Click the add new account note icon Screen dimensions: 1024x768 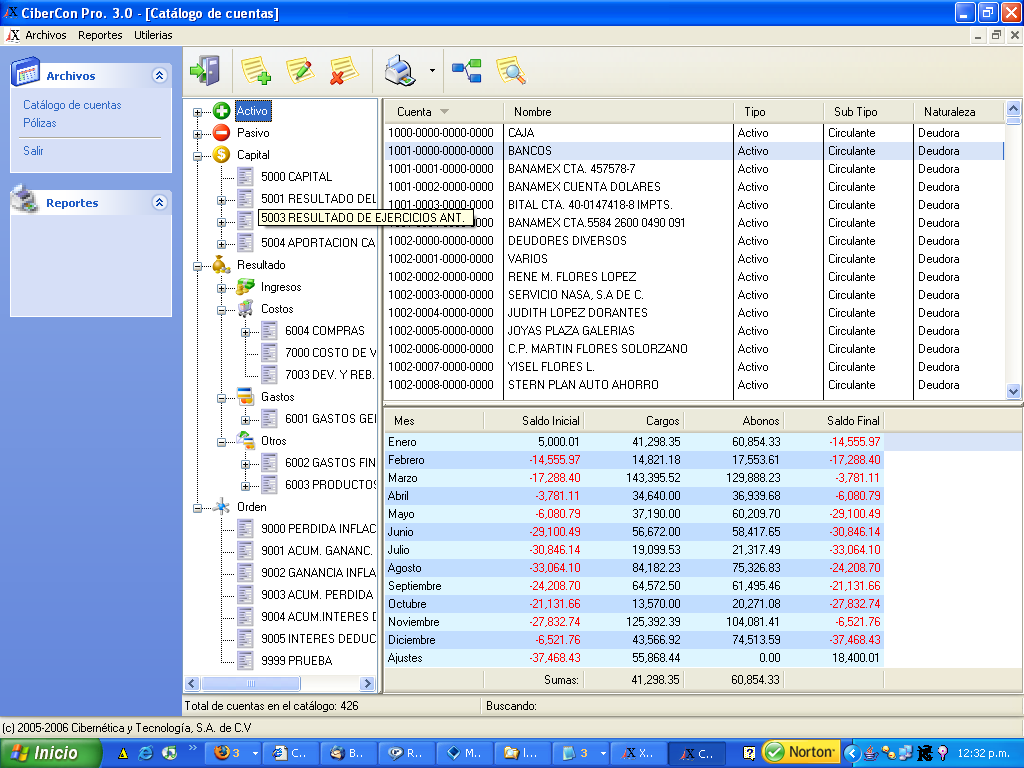tap(255, 71)
